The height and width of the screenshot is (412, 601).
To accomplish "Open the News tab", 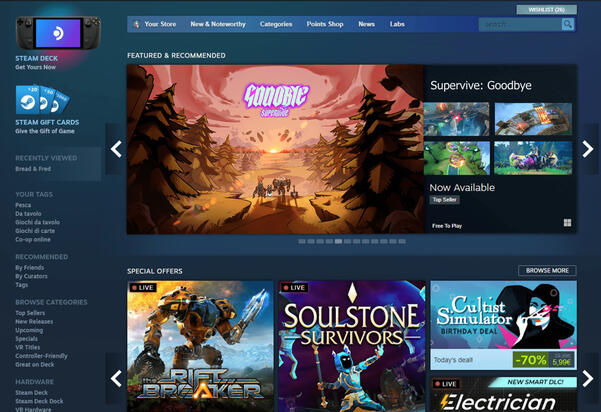I will pyautogui.click(x=366, y=24).
